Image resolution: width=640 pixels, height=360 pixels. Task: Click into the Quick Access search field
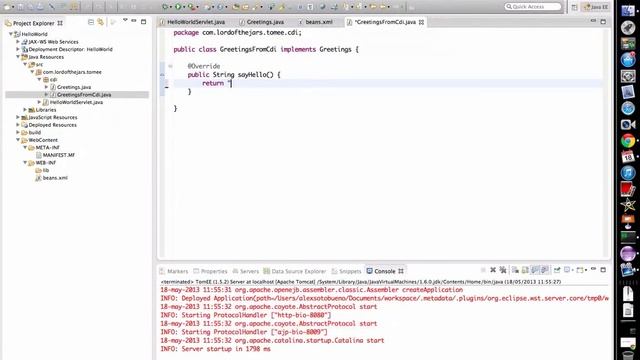pyautogui.click(x=533, y=7)
